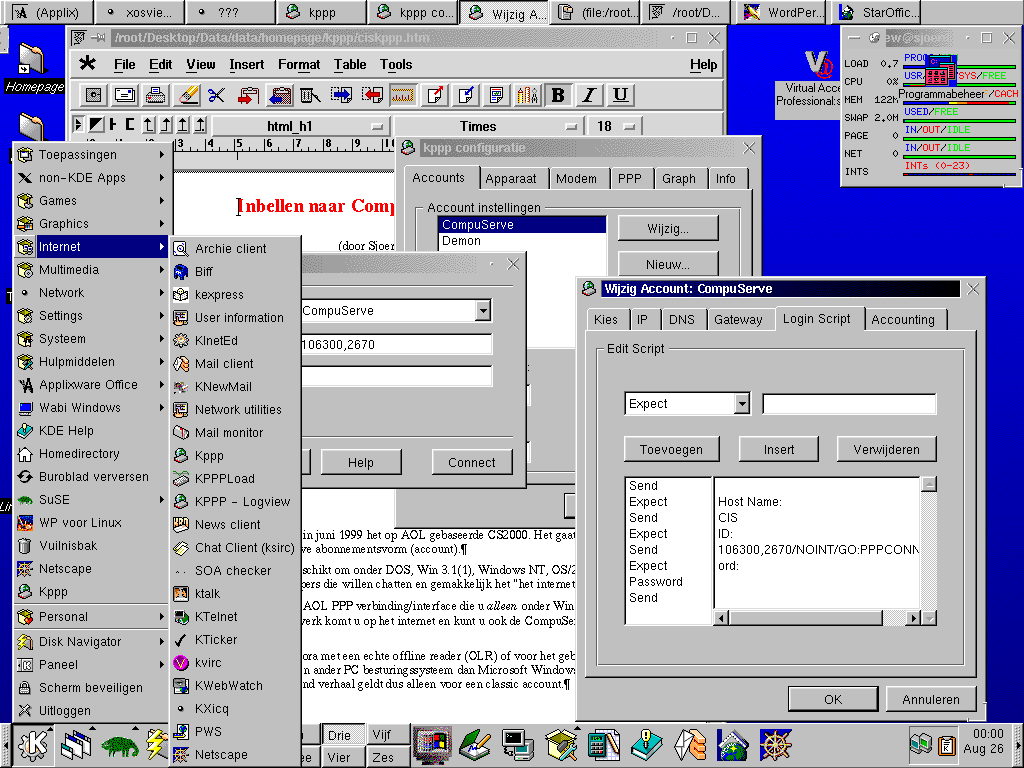Screen dimensions: 1024x768
Task: Click the Verwijderen button
Action: pos(886,449)
